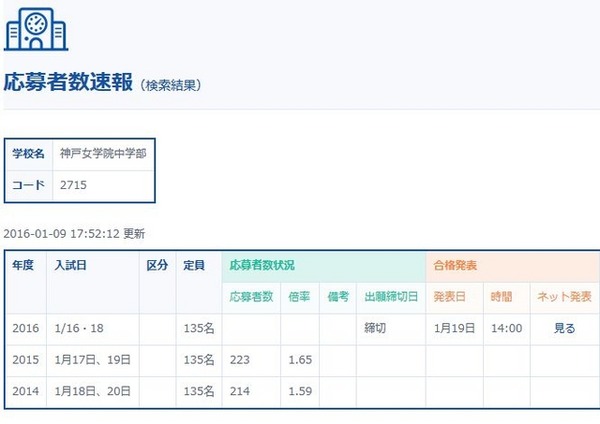The image size is (600, 424).
Task: Select the 2015 applicant count 223
Action: (240, 360)
